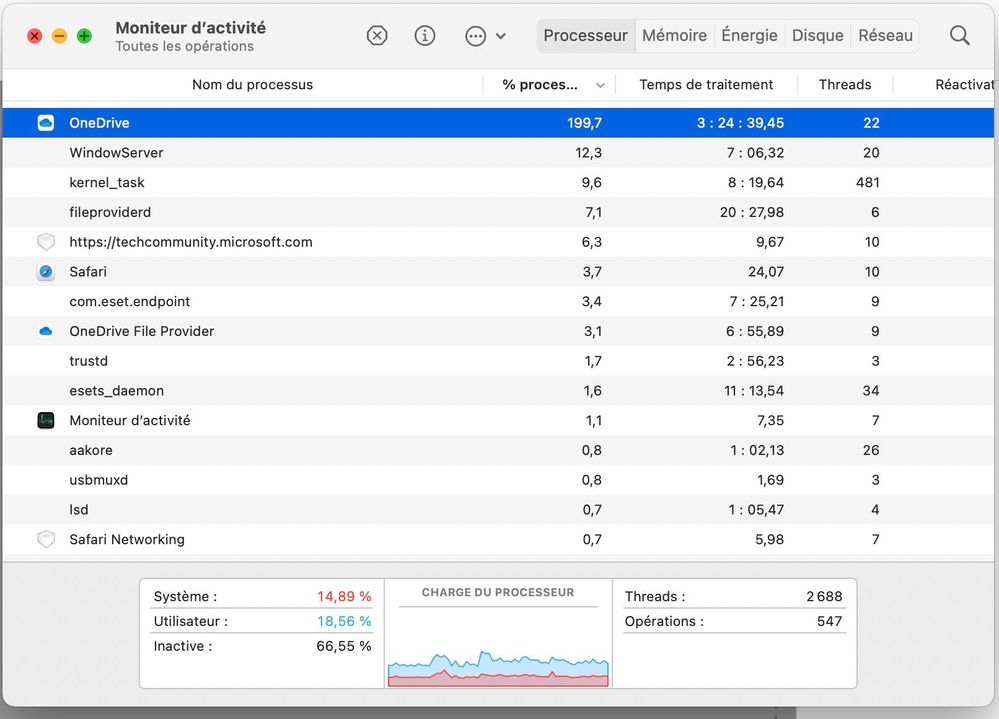Switch to the Processeur tab

586,36
